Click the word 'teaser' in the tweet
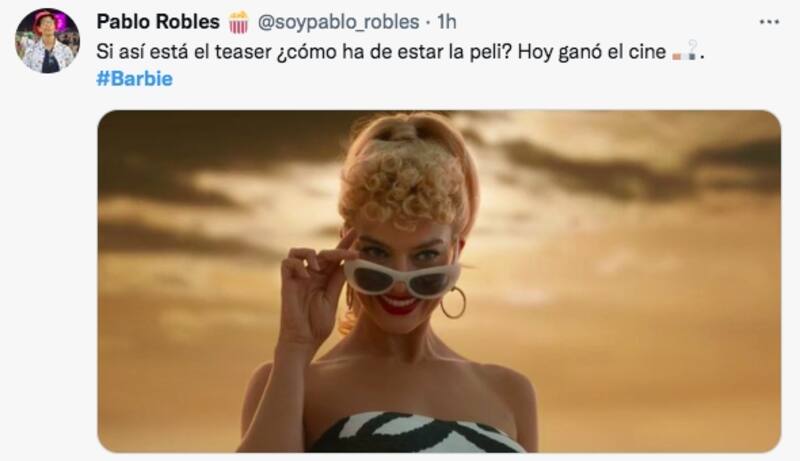 243,52
